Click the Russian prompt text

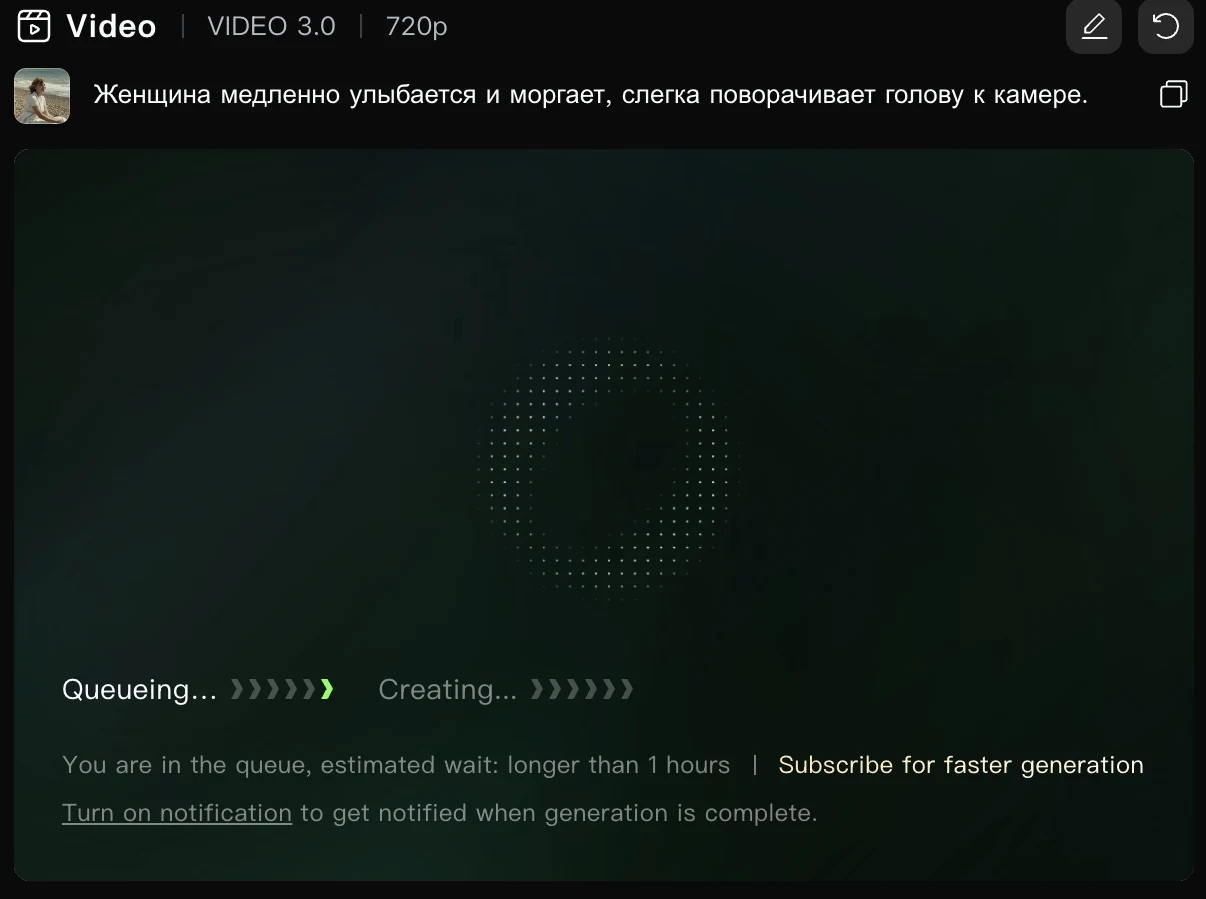tap(590, 96)
